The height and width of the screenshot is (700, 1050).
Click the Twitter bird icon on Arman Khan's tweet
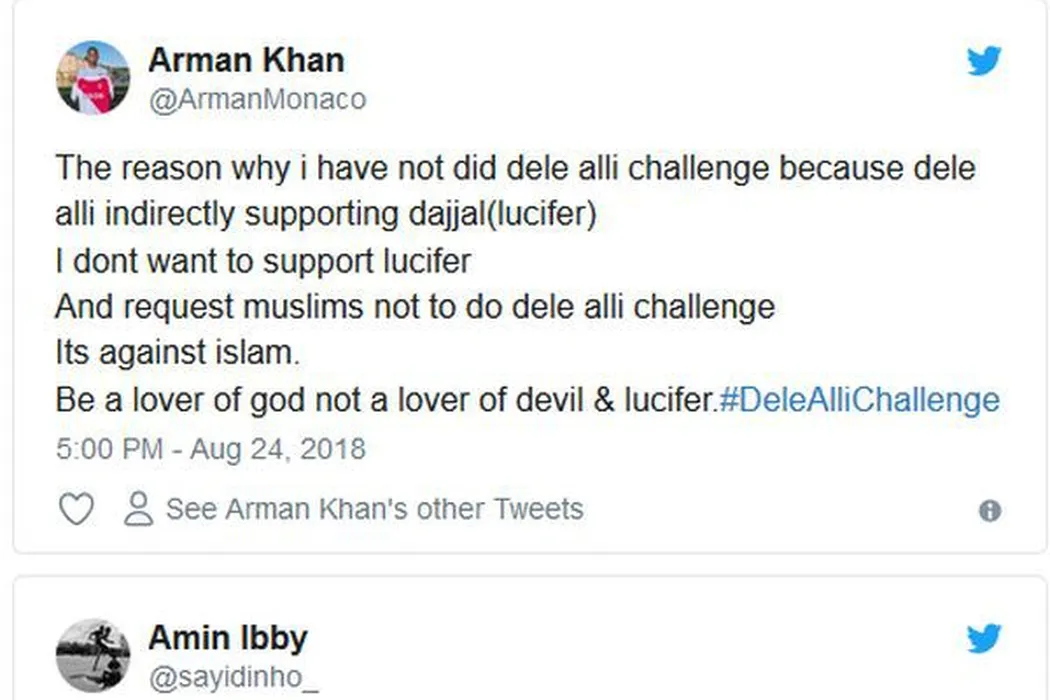click(x=983, y=62)
